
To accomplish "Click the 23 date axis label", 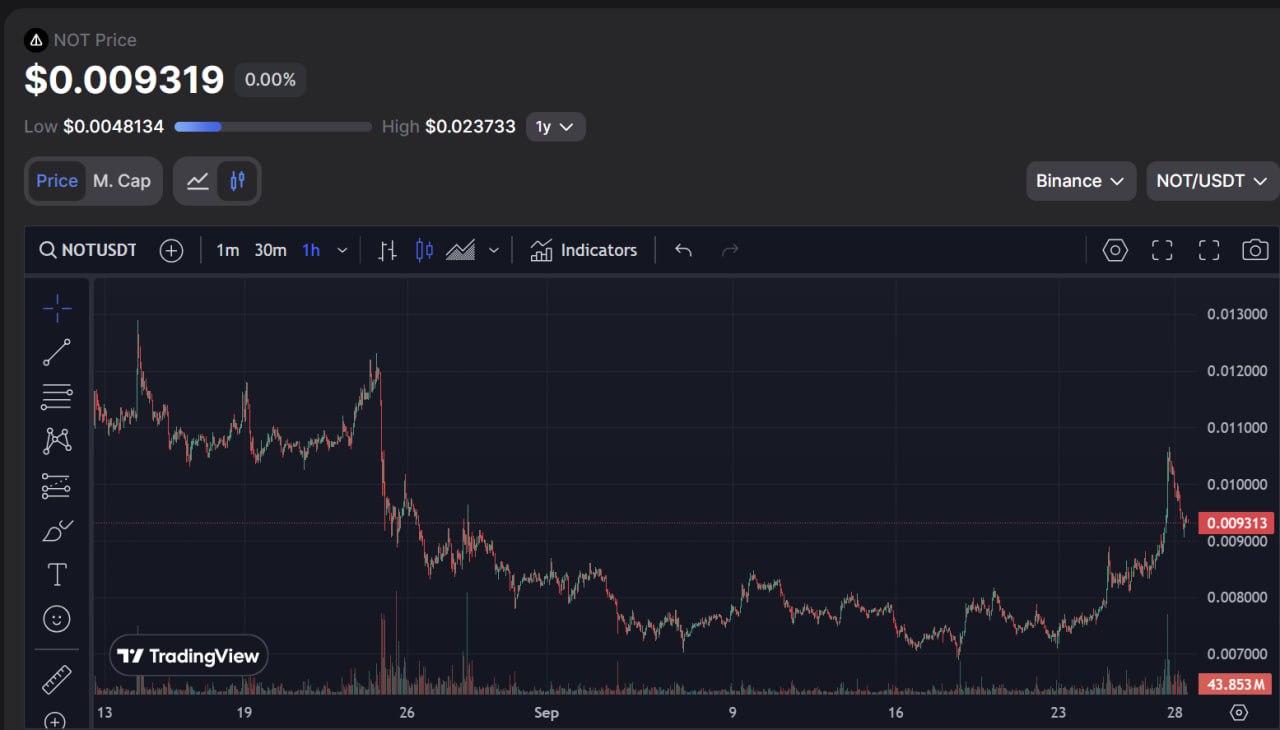I will click(x=1058, y=713).
